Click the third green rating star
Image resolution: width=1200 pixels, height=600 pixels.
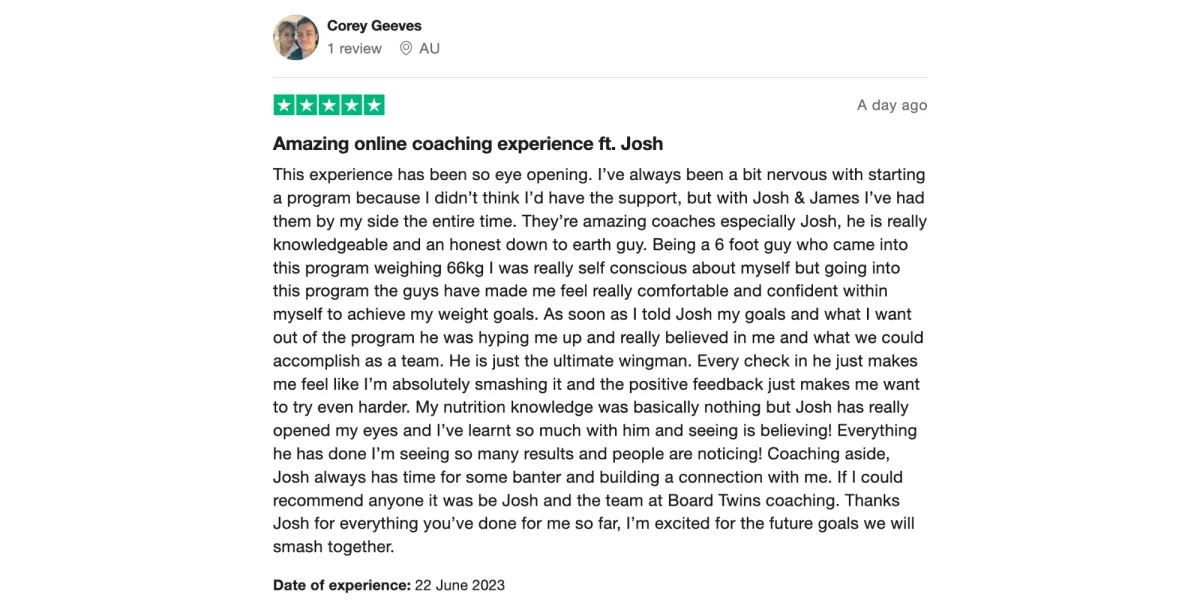pos(329,105)
